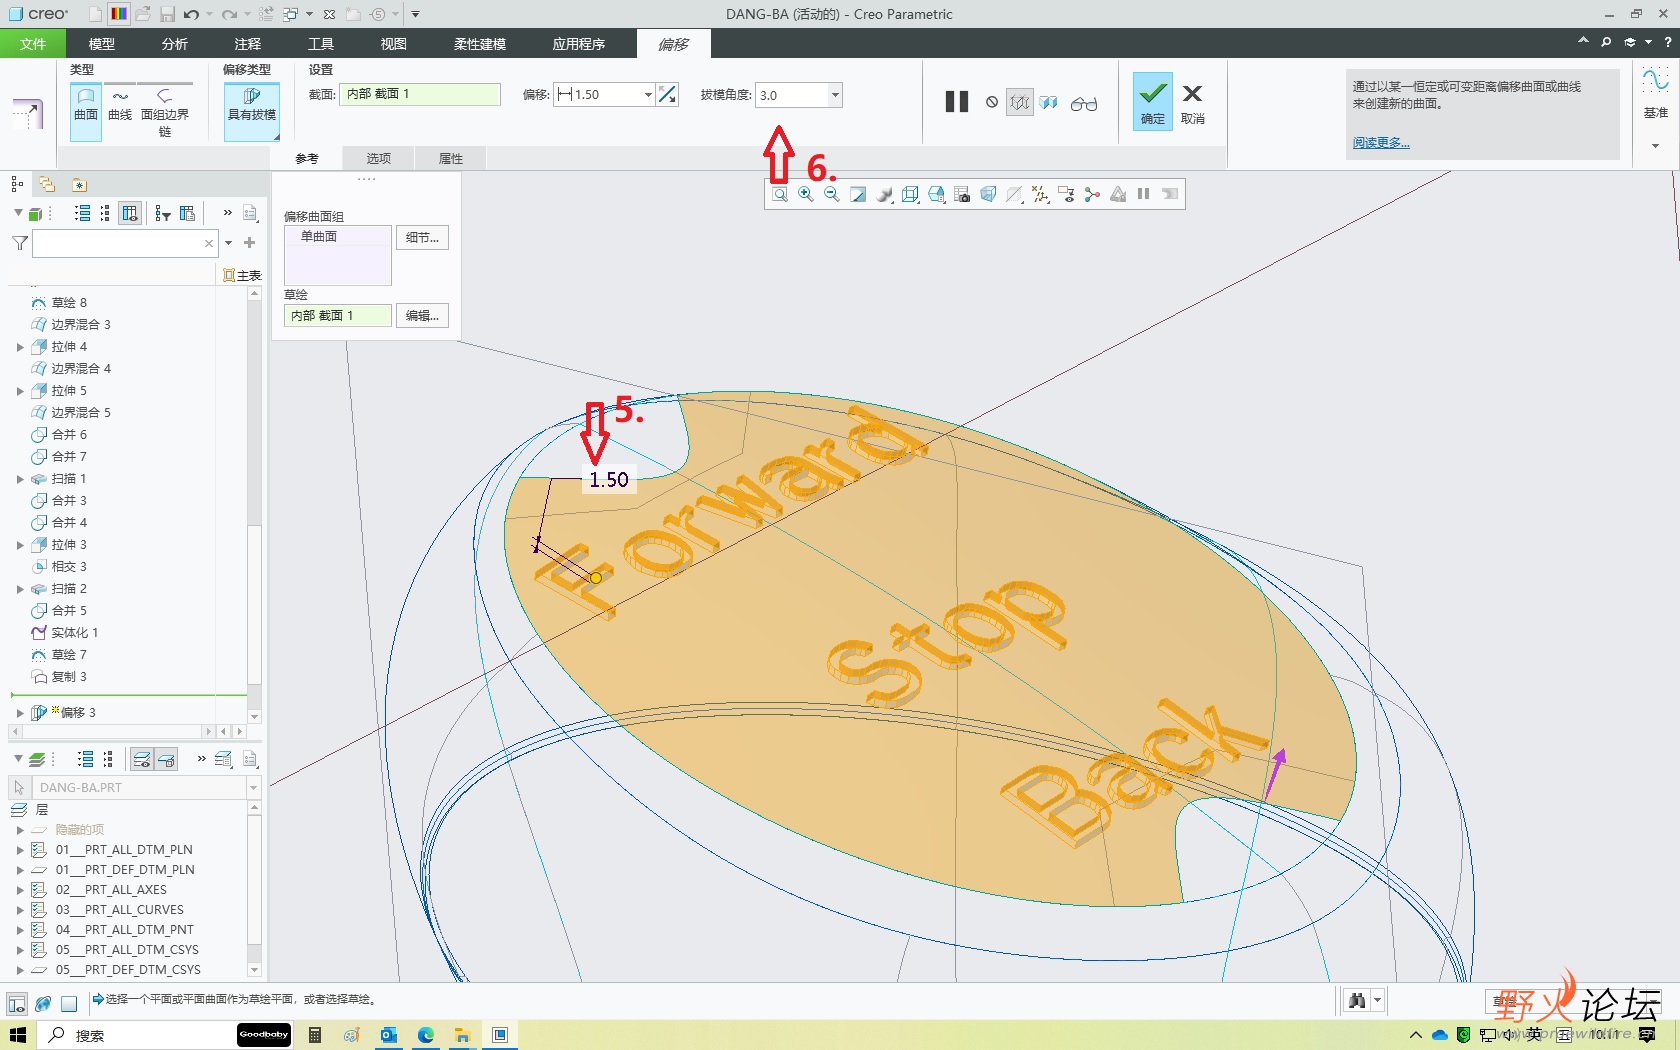Select 边界混合 3 in model tree
This screenshot has width=1680, height=1050.
[x=80, y=325]
